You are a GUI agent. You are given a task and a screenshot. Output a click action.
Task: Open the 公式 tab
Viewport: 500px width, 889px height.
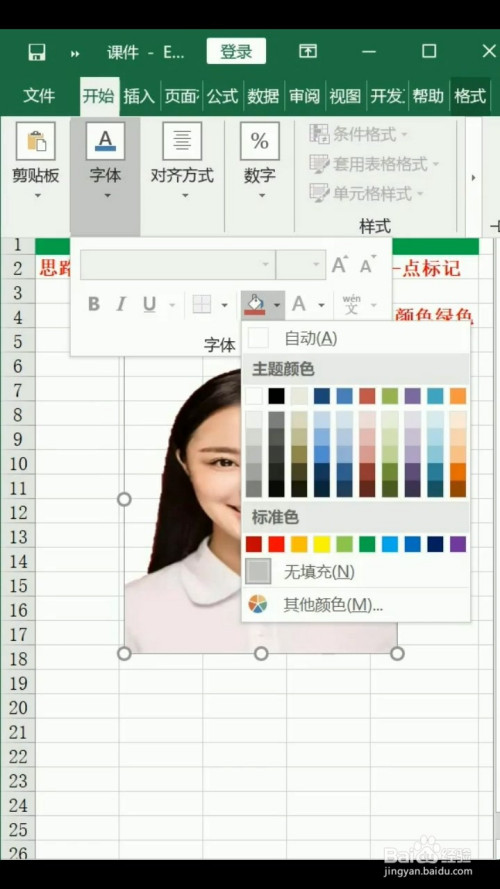(222, 96)
